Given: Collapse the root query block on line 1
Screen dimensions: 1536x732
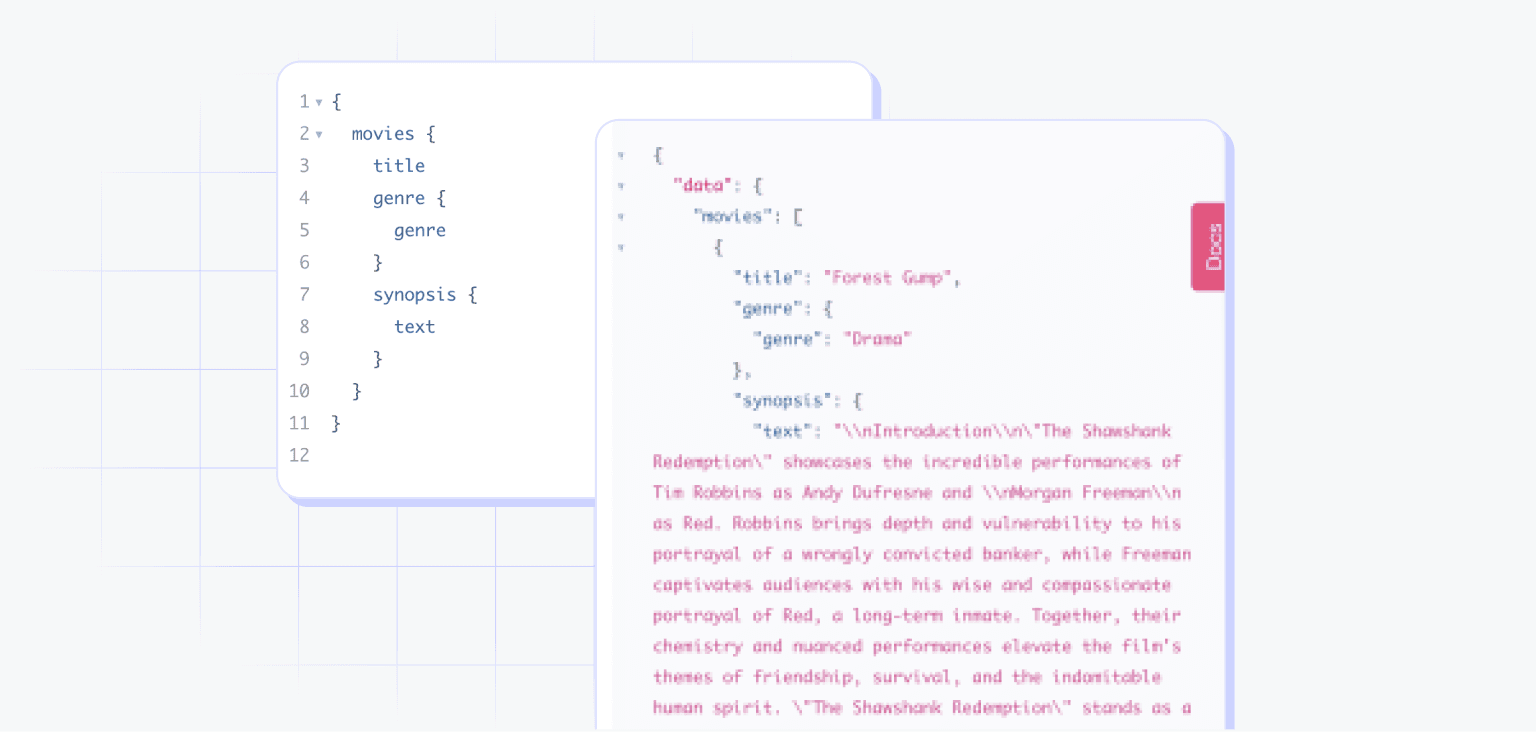Looking at the screenshot, I should (318, 101).
